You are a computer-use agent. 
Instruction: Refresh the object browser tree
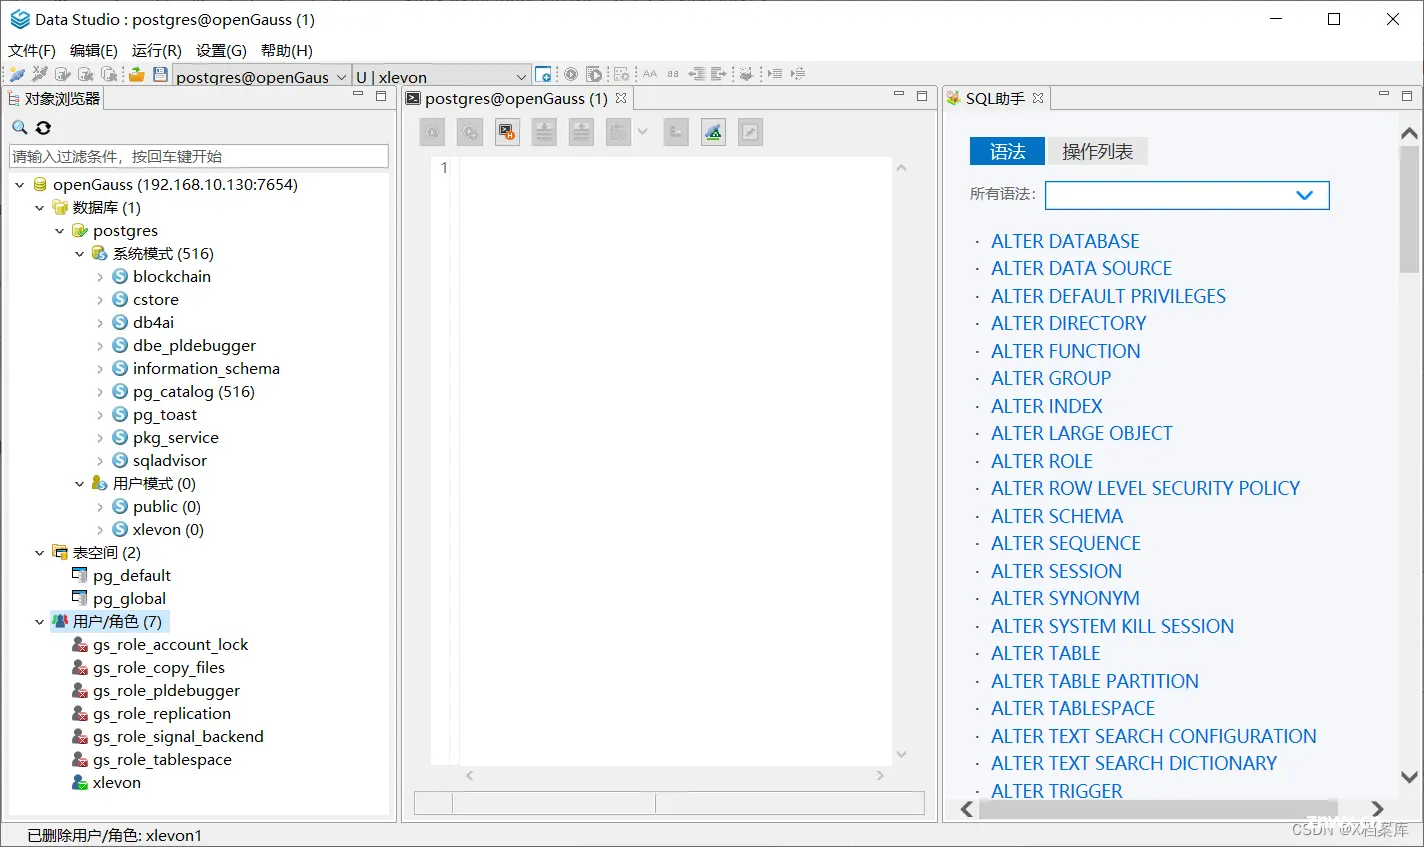43,128
